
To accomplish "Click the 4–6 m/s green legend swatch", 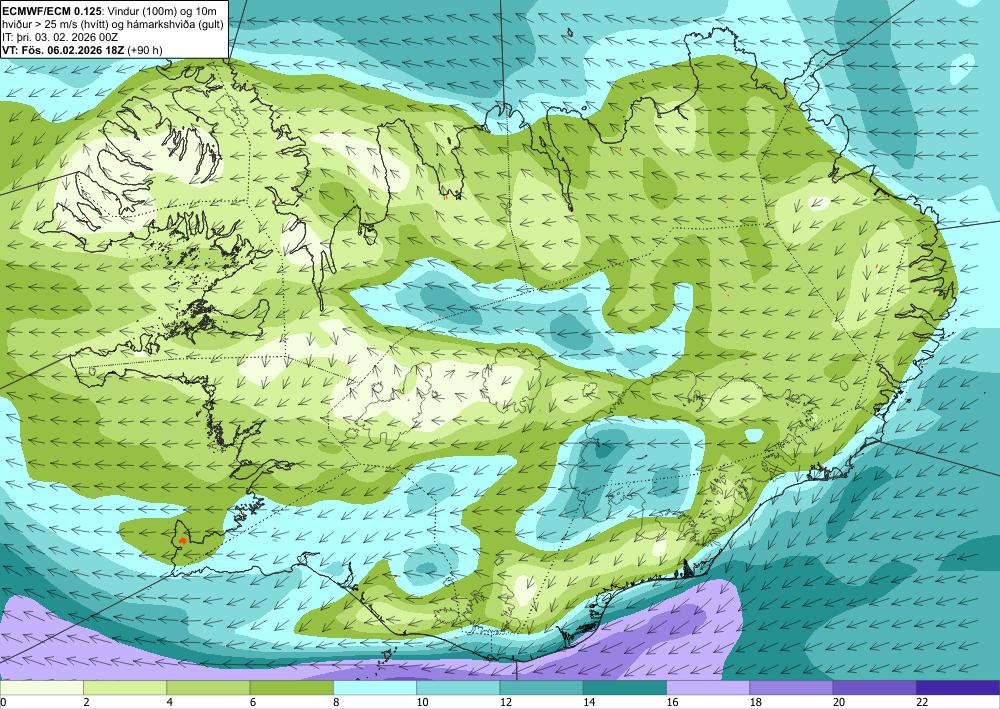I will pos(208,687).
